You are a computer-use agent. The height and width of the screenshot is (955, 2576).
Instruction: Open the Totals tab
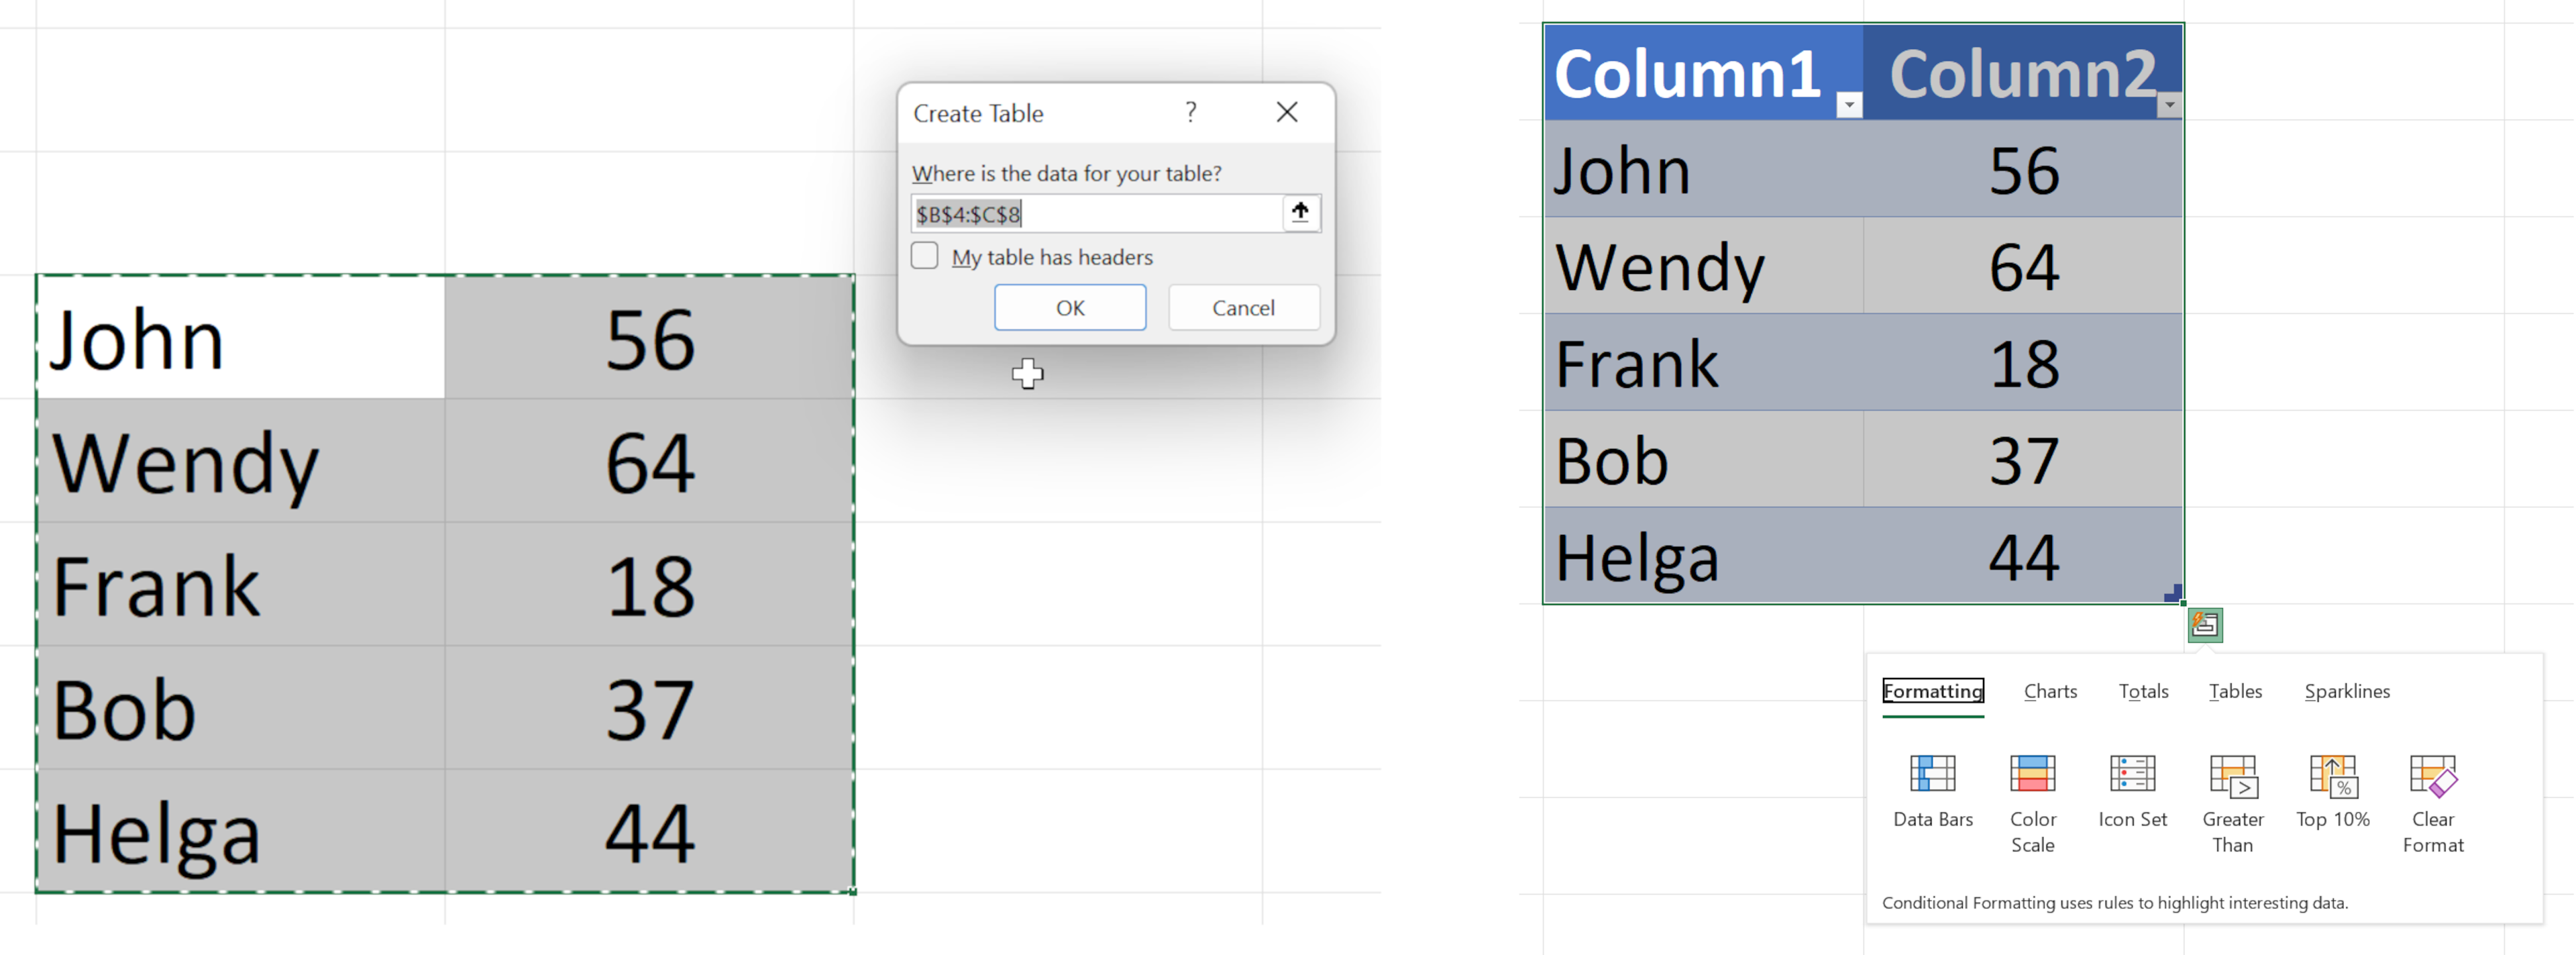[x=2143, y=691]
